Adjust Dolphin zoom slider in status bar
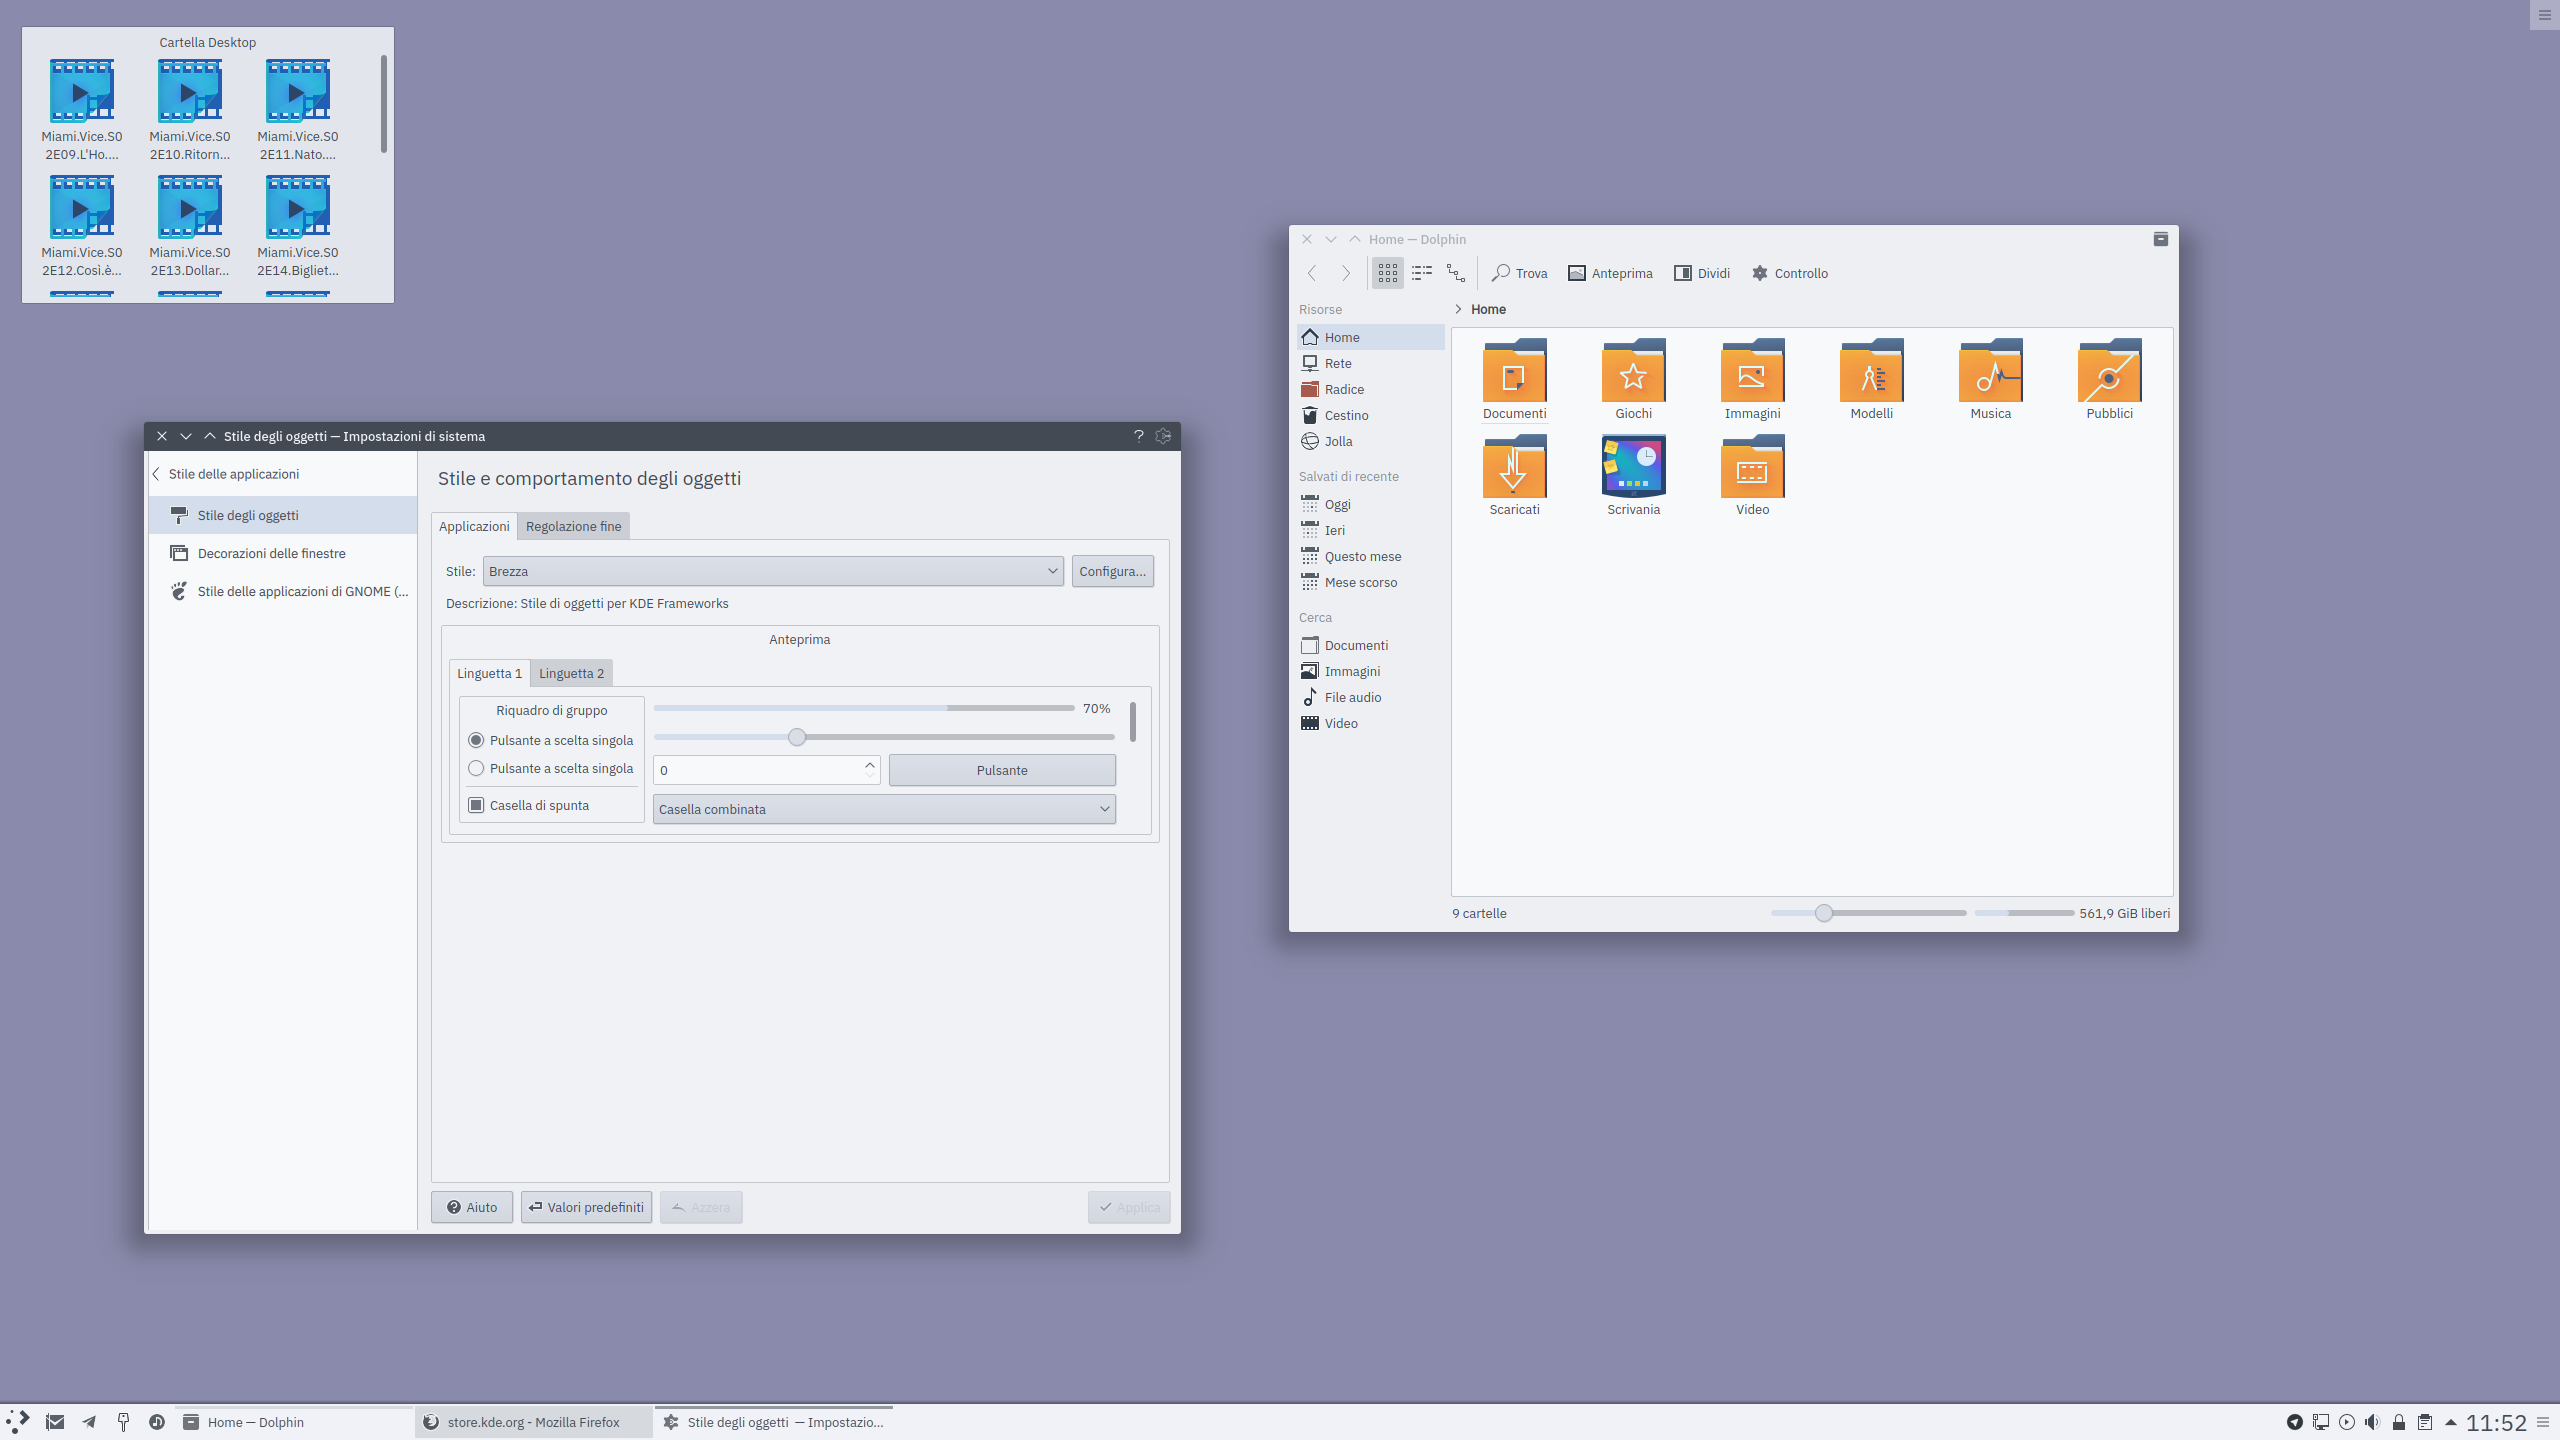Image resolution: width=2560 pixels, height=1440 pixels. pos(1824,913)
